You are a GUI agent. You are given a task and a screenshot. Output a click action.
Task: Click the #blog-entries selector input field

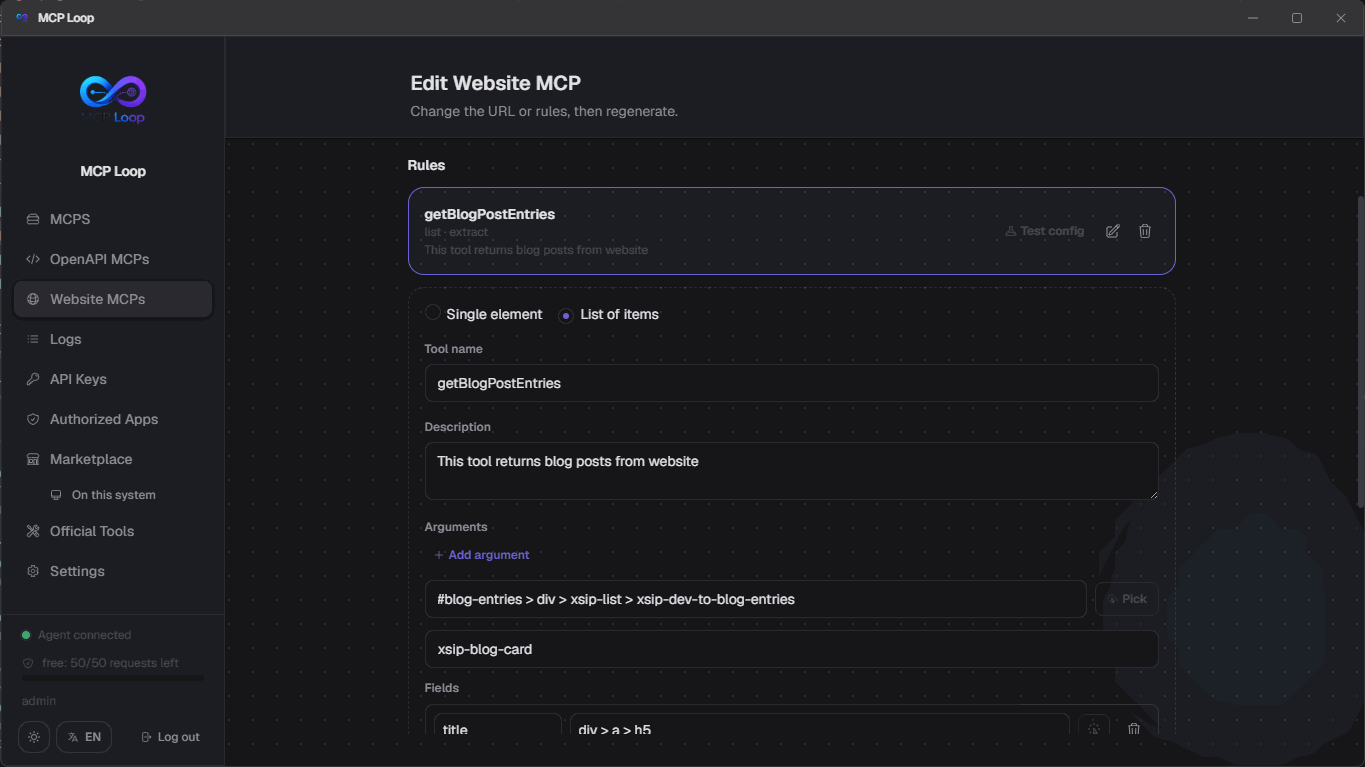click(x=755, y=599)
